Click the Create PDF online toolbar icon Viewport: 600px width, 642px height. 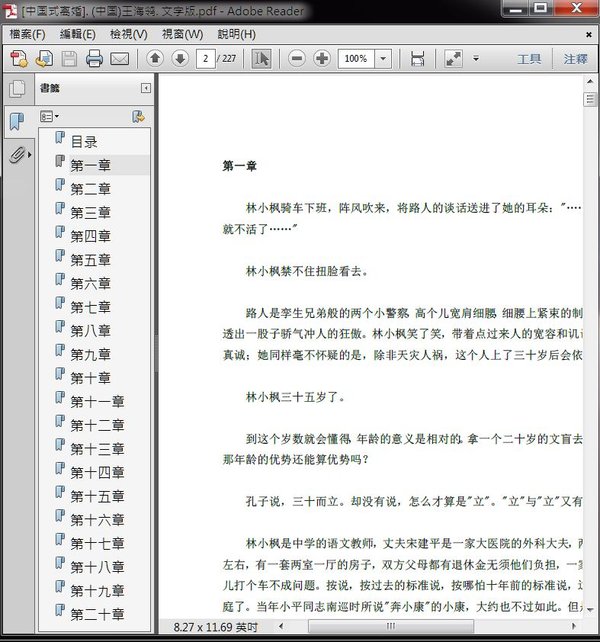coord(19,59)
